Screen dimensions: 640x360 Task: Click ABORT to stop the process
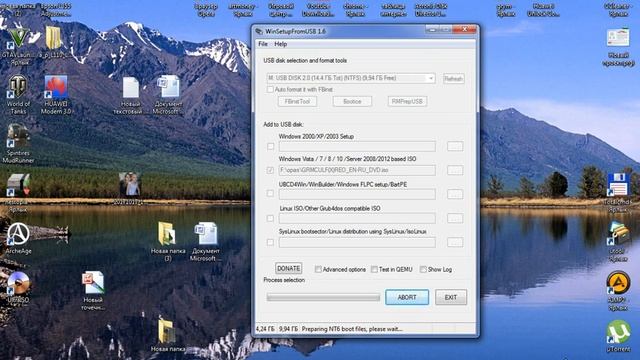407,297
